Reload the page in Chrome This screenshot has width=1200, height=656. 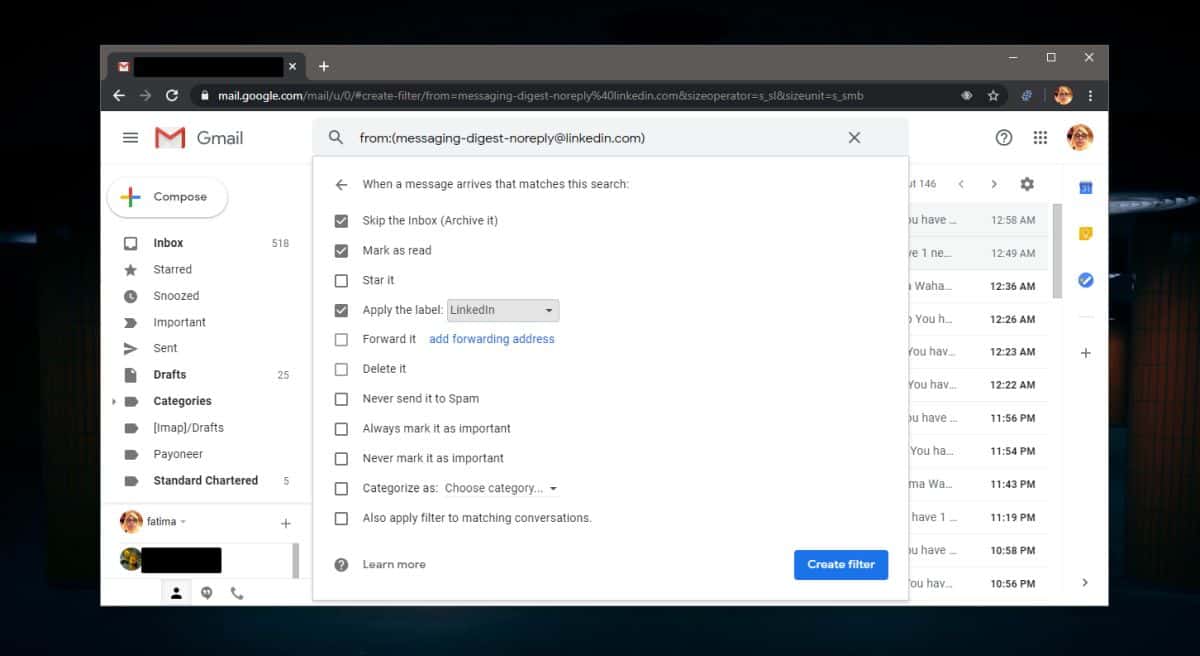pyautogui.click(x=172, y=96)
